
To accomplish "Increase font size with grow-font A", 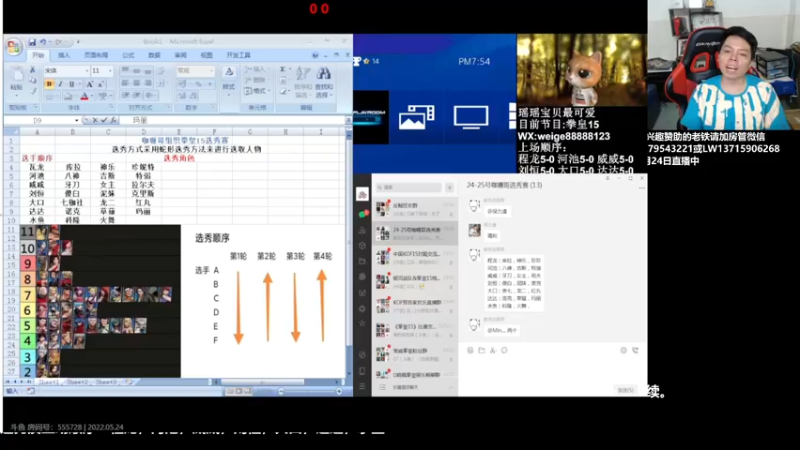I will point(90,84).
